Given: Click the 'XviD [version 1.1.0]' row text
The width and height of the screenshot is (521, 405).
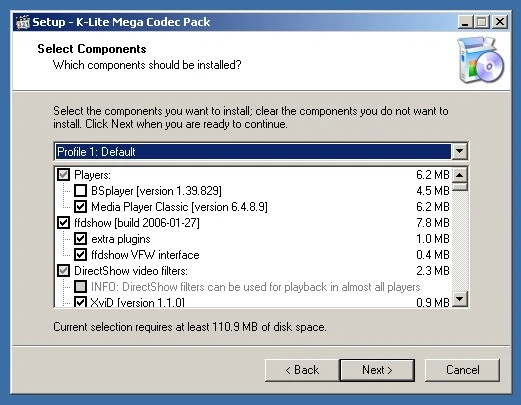Looking at the screenshot, I should (137, 302).
